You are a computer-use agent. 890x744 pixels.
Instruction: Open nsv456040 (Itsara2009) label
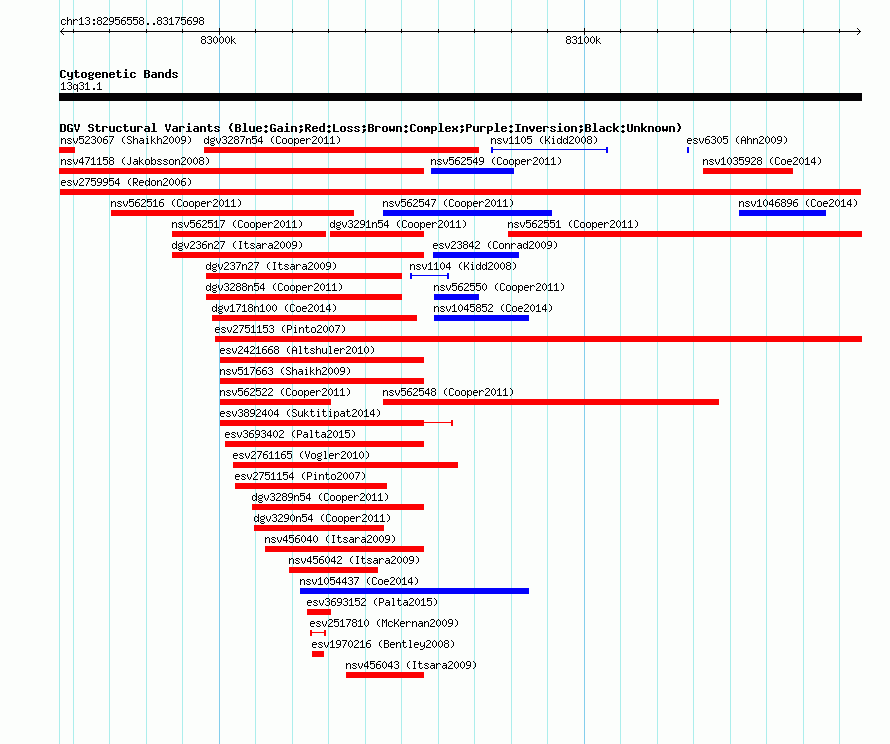pos(330,539)
